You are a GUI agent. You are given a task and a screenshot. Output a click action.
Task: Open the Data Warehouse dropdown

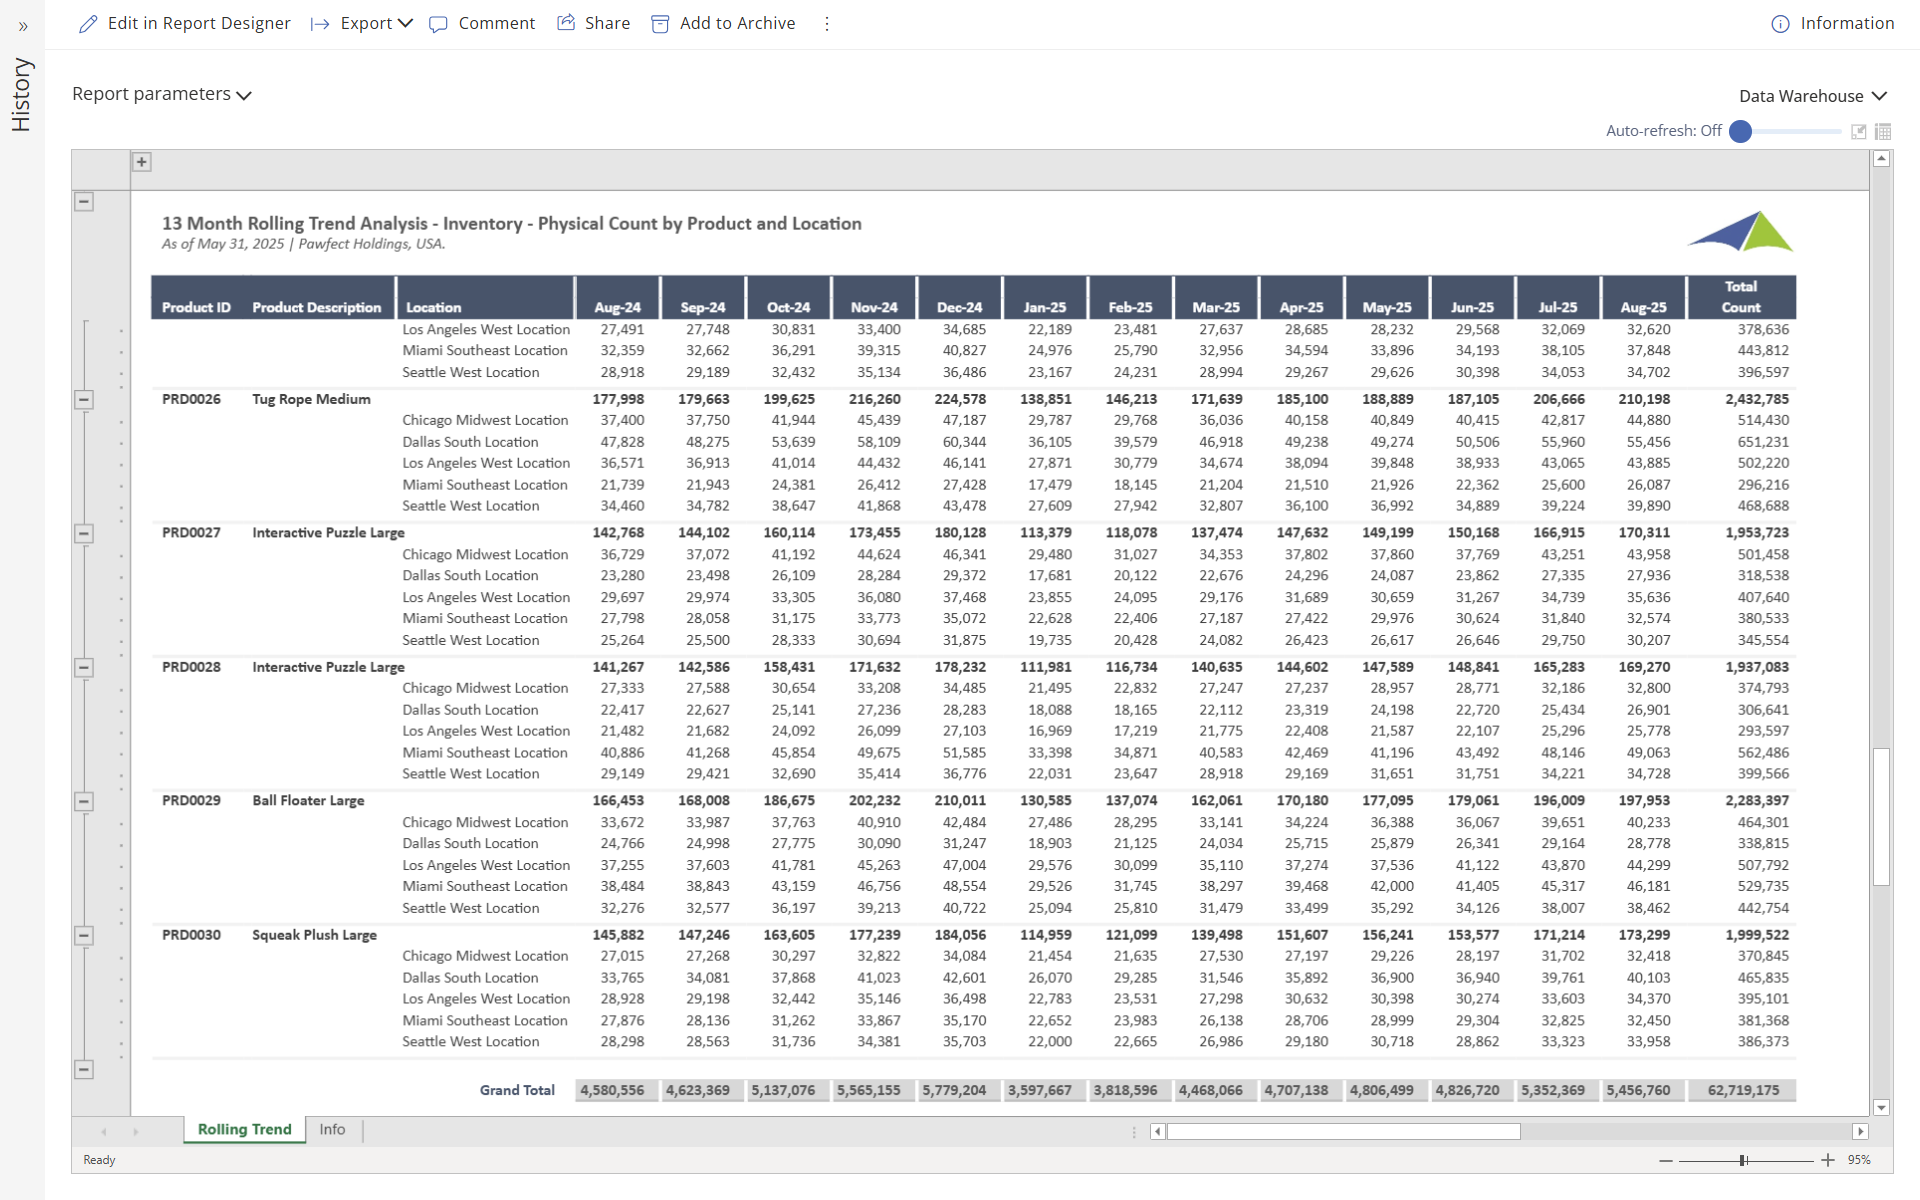tap(1812, 96)
